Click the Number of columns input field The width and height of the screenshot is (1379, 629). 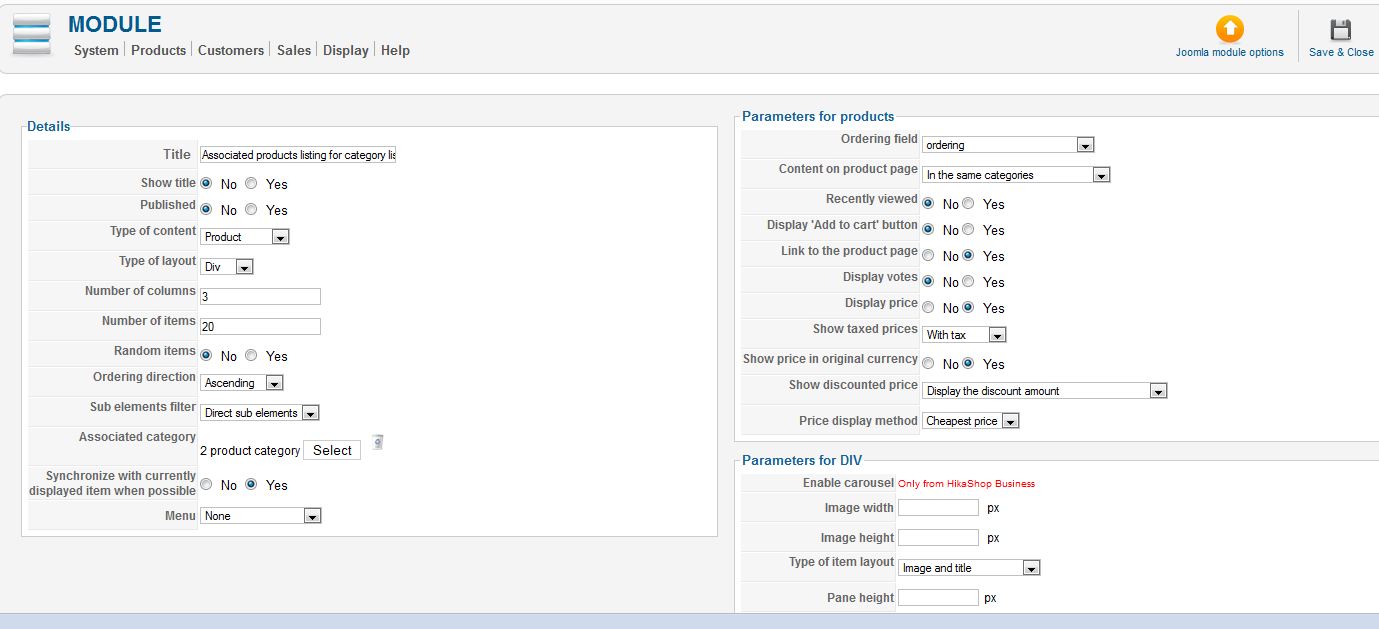[x=260, y=297]
